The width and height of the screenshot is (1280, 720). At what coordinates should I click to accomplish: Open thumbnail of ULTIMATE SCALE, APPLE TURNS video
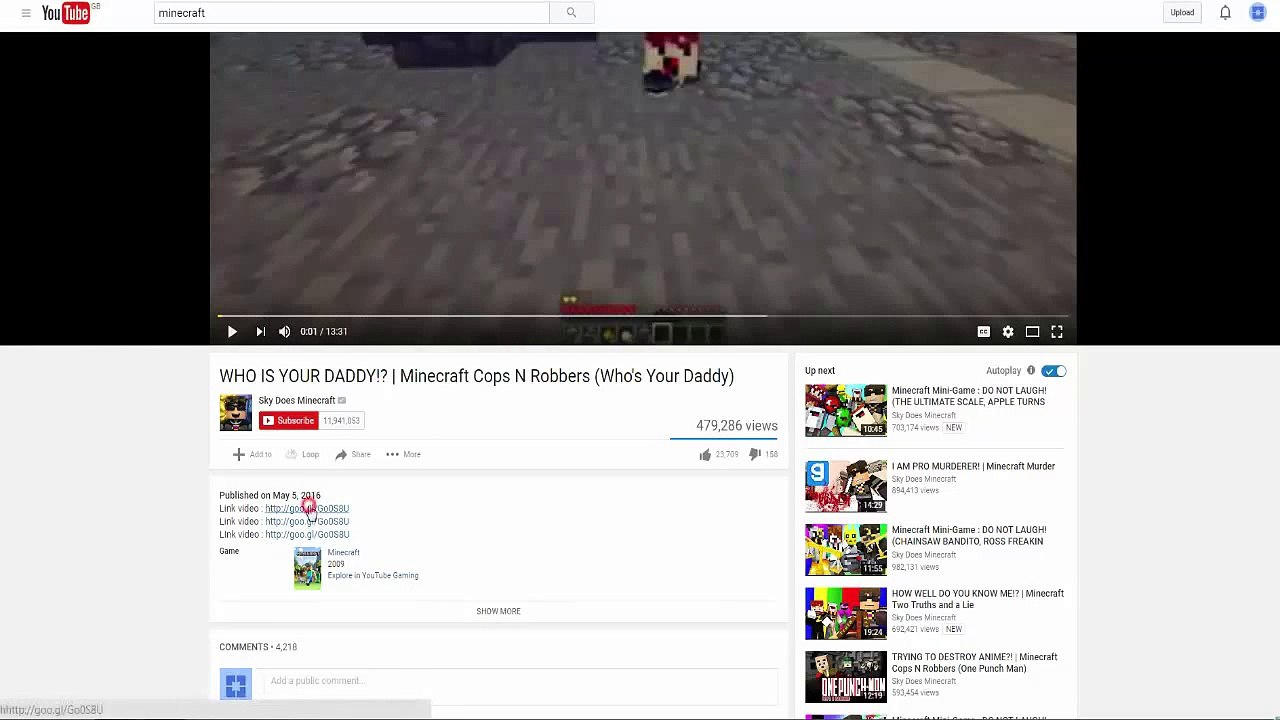[846, 410]
